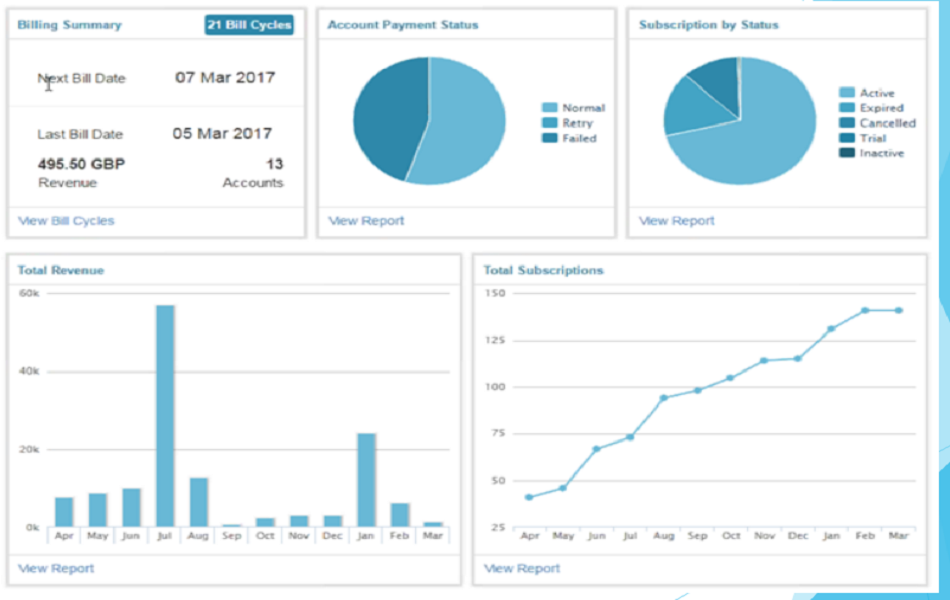
Task: Select the Jan bar in Total Revenue
Action: click(x=366, y=480)
